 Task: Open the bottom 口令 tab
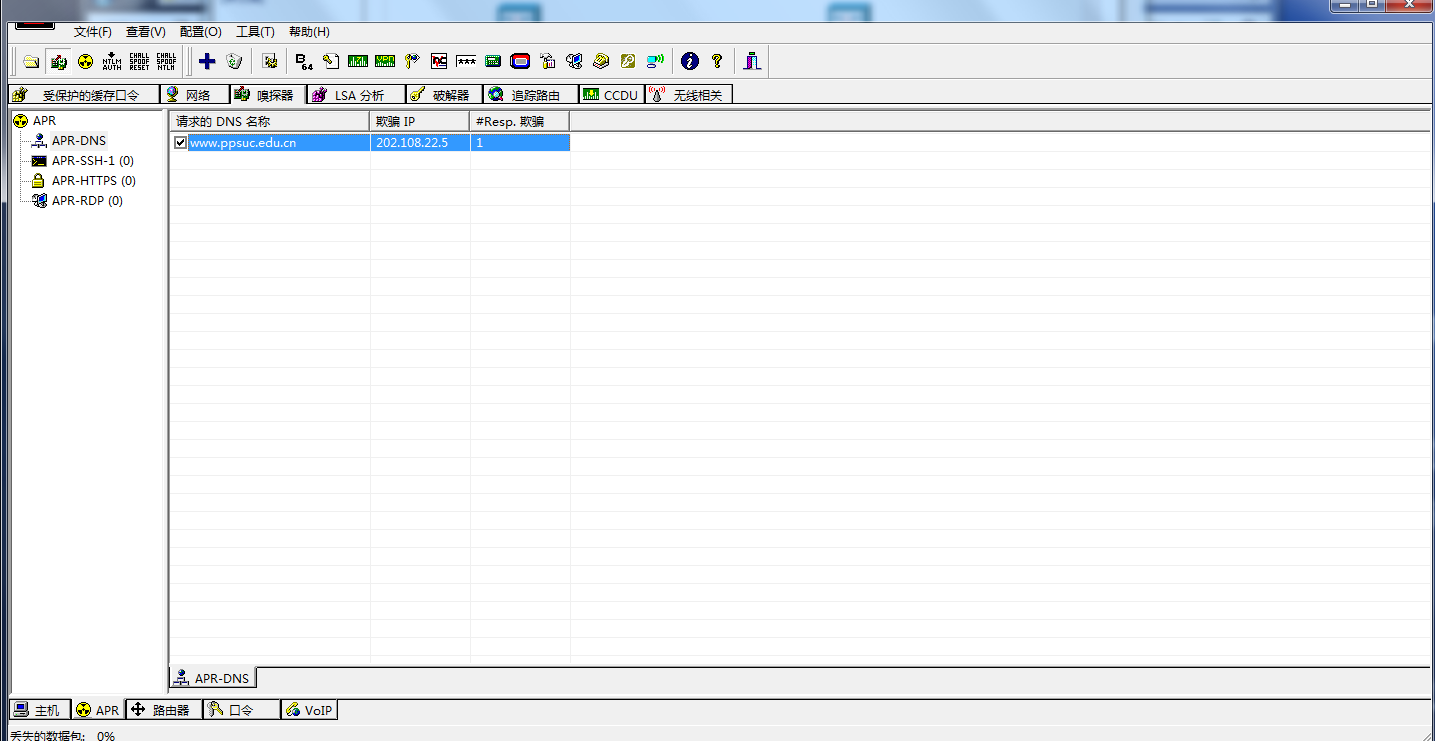241,710
